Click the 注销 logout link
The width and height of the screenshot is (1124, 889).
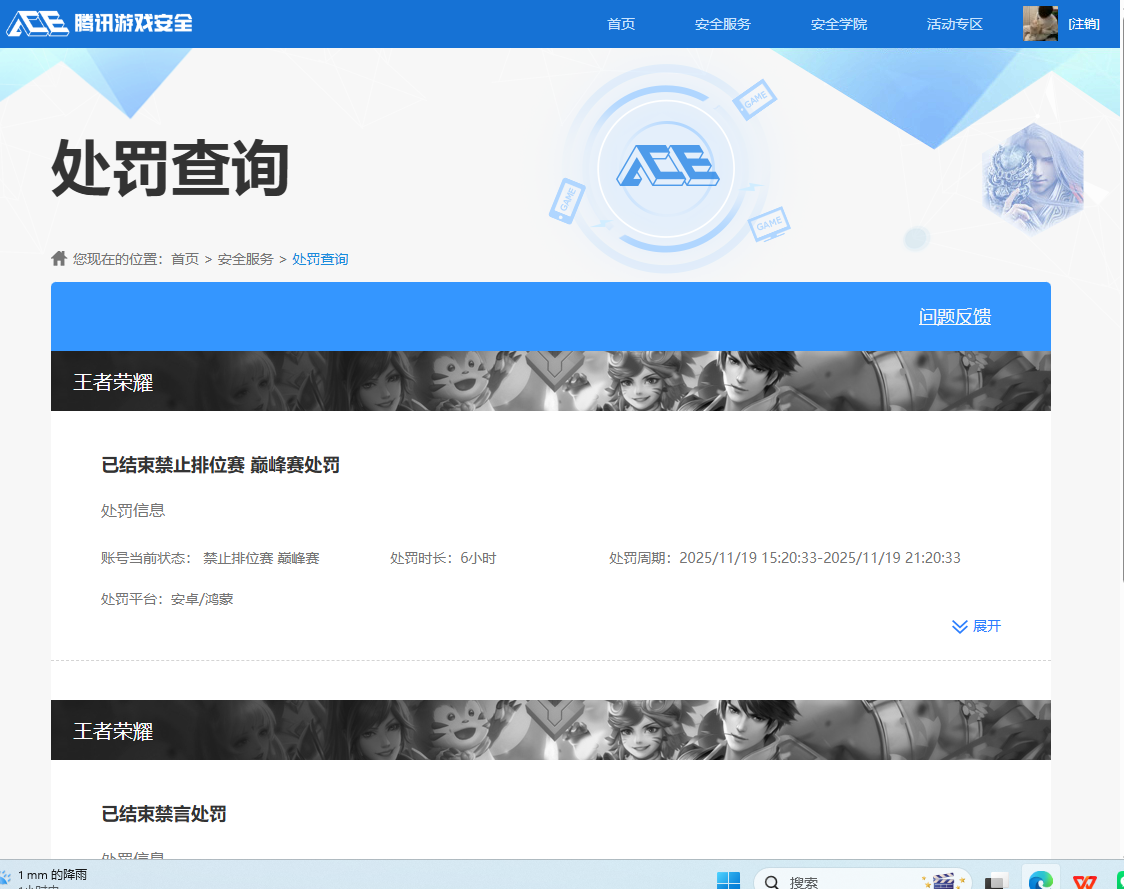tap(1084, 24)
